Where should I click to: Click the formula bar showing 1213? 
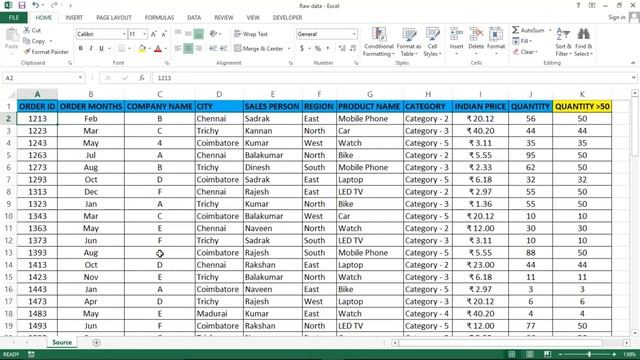point(391,78)
